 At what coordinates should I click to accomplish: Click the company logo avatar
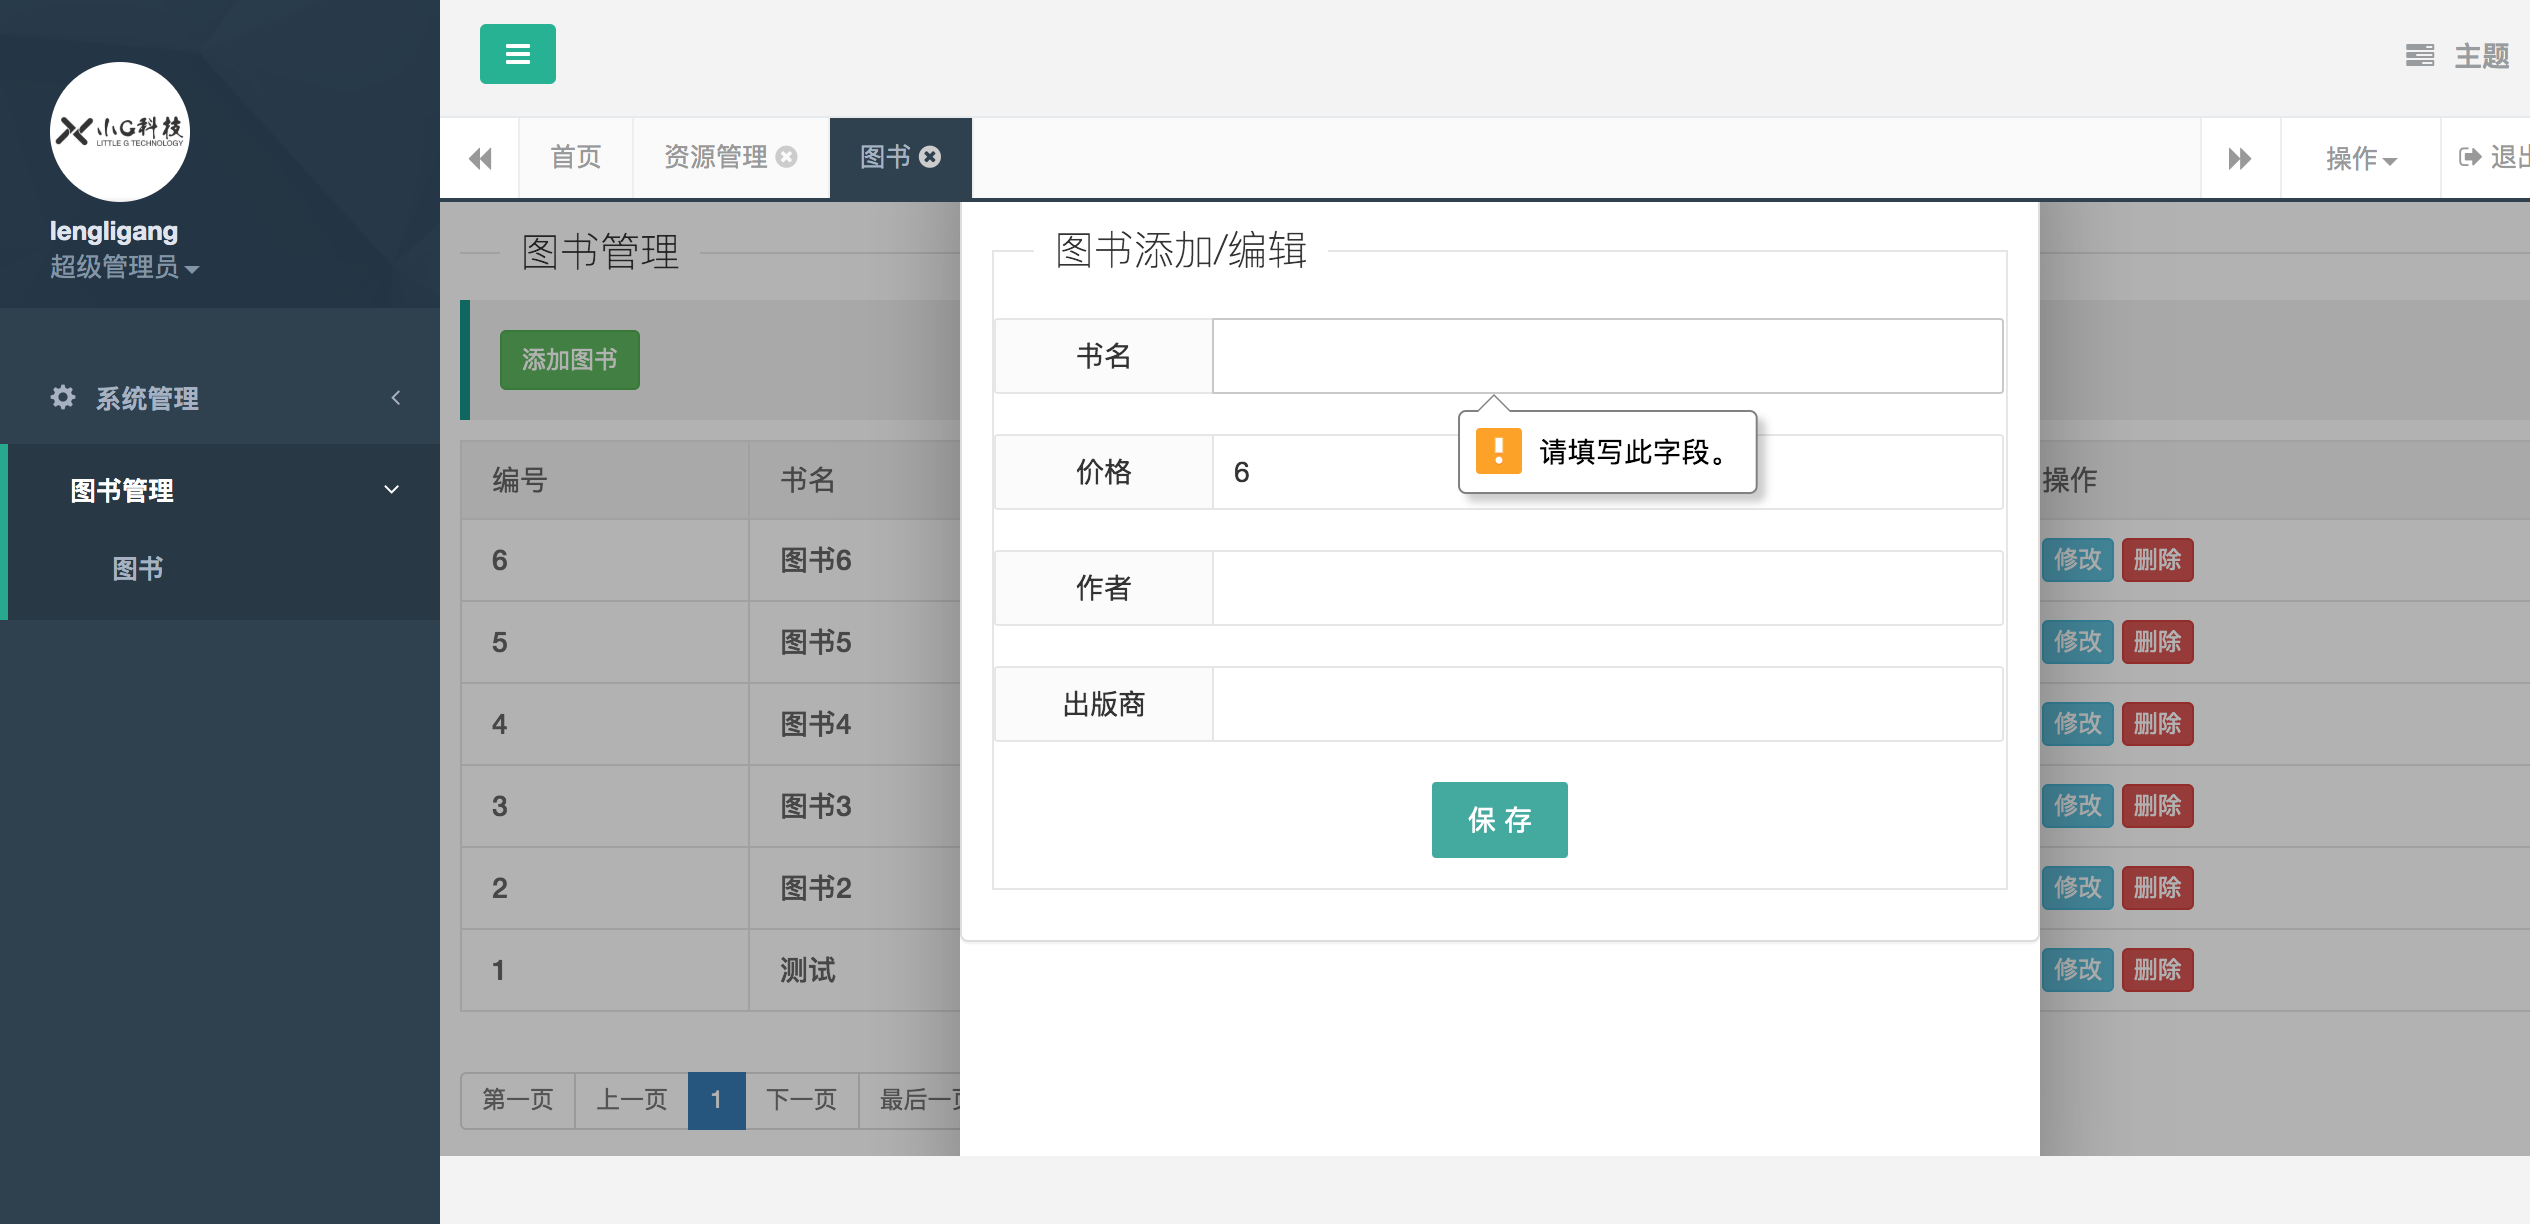pyautogui.click(x=120, y=132)
